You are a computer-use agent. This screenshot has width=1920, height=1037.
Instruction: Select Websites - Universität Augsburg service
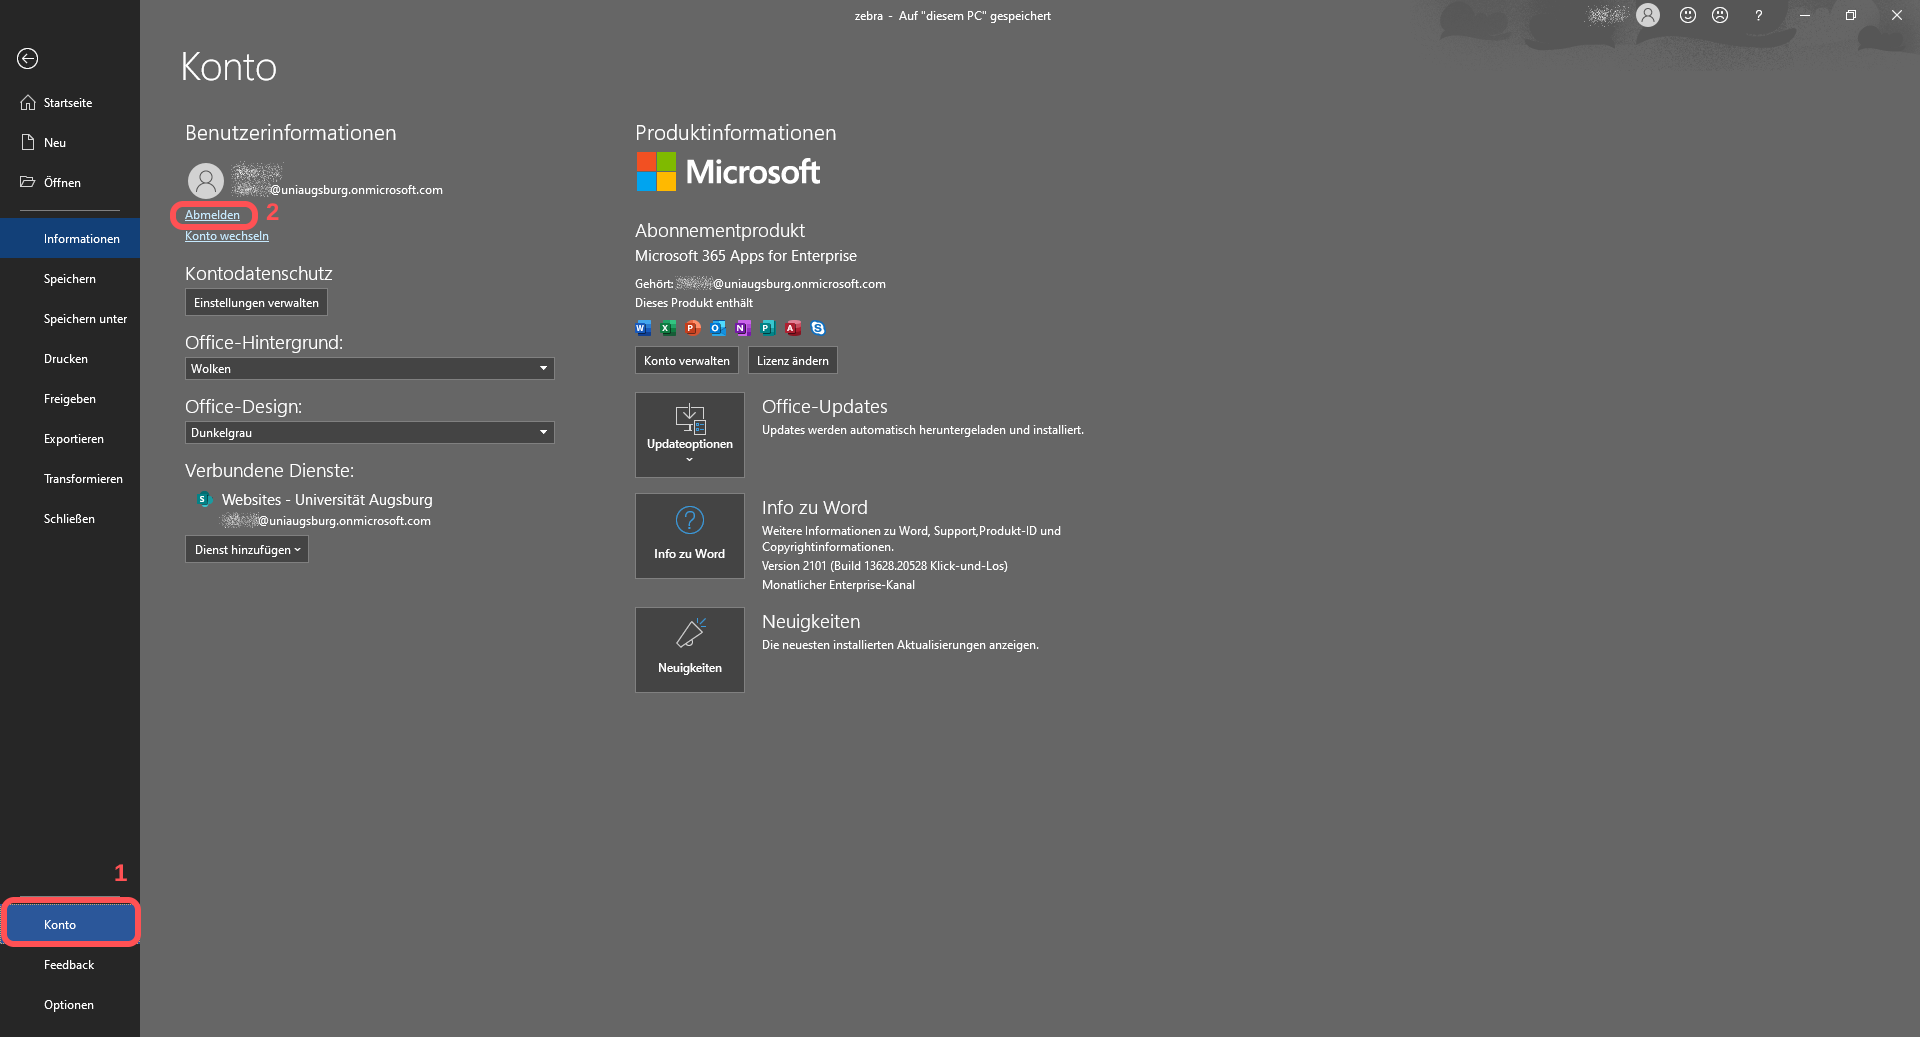click(x=327, y=500)
